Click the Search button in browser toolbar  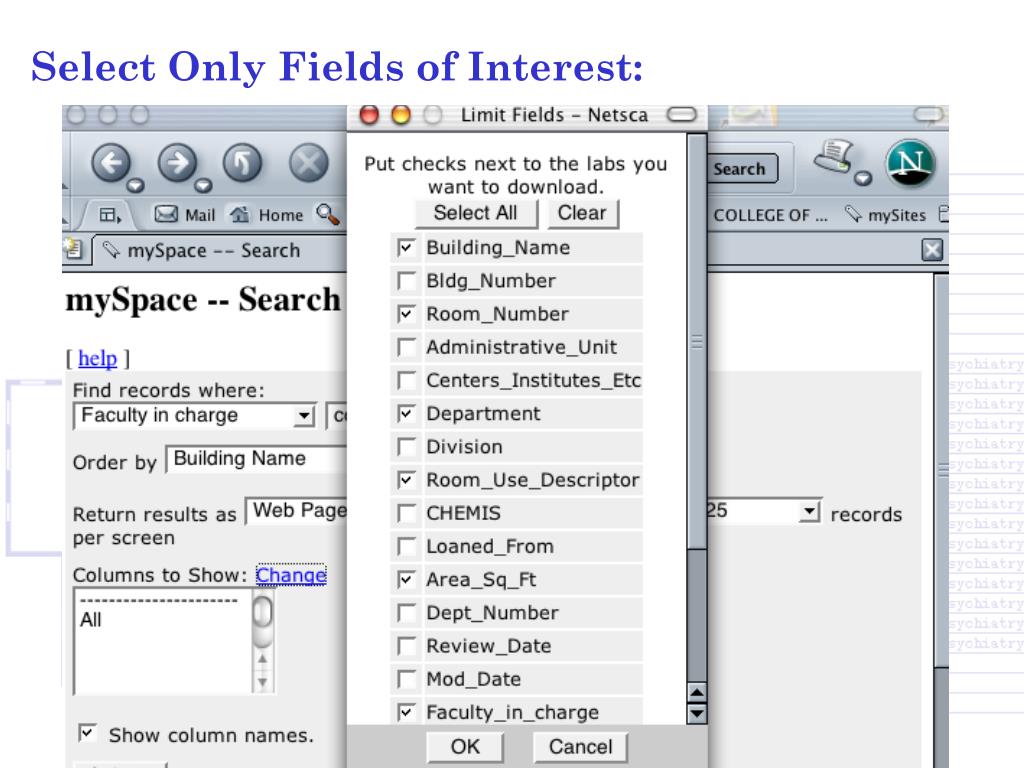(x=742, y=168)
